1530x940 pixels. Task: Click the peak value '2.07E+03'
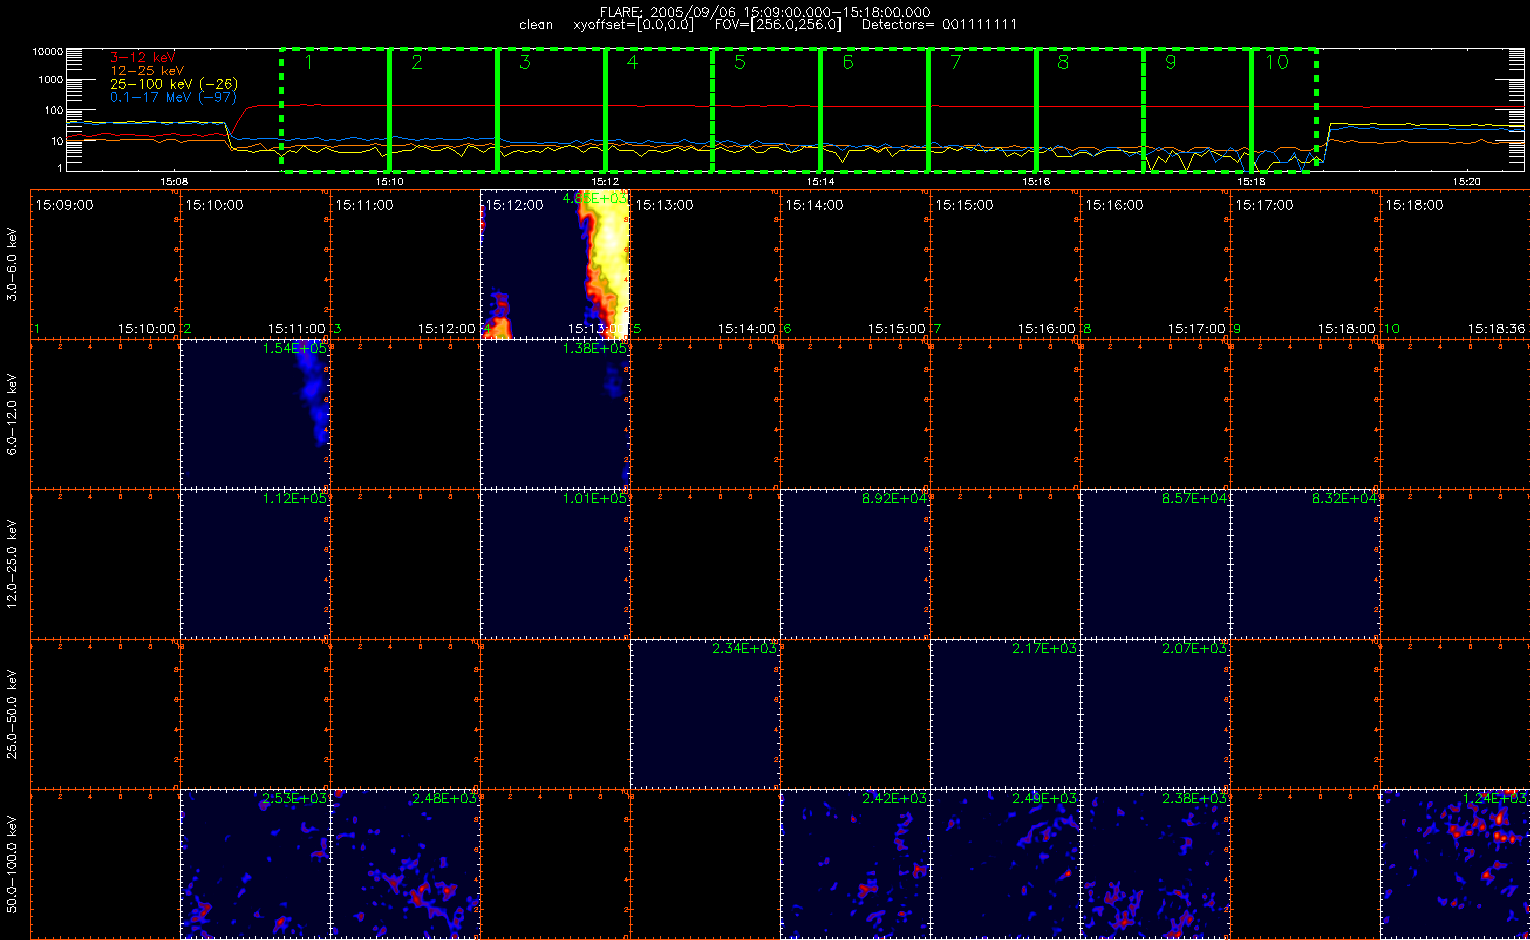tap(1195, 648)
